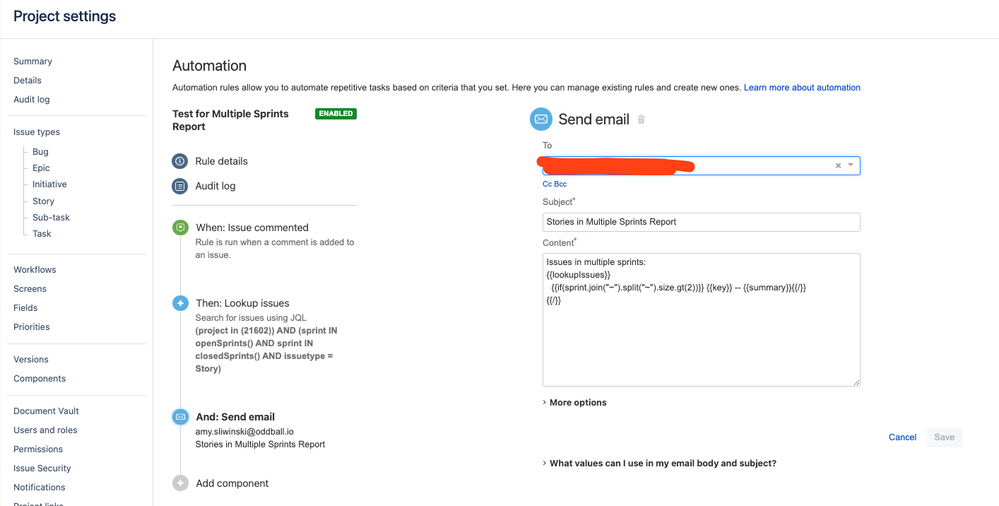Open Issue Security settings

pos(42,468)
